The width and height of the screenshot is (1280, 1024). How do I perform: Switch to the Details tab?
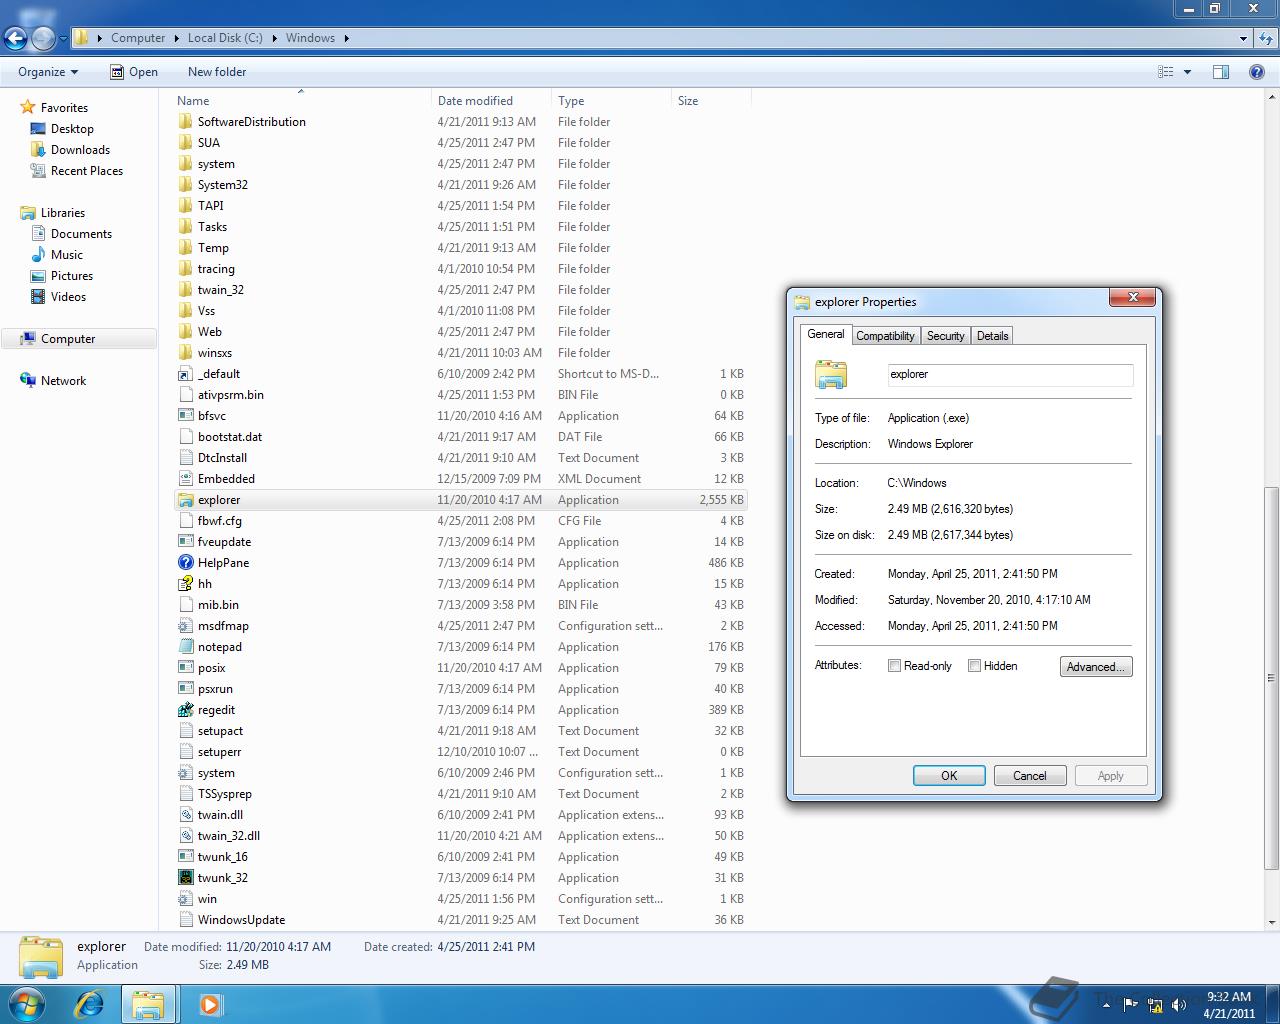click(x=992, y=336)
